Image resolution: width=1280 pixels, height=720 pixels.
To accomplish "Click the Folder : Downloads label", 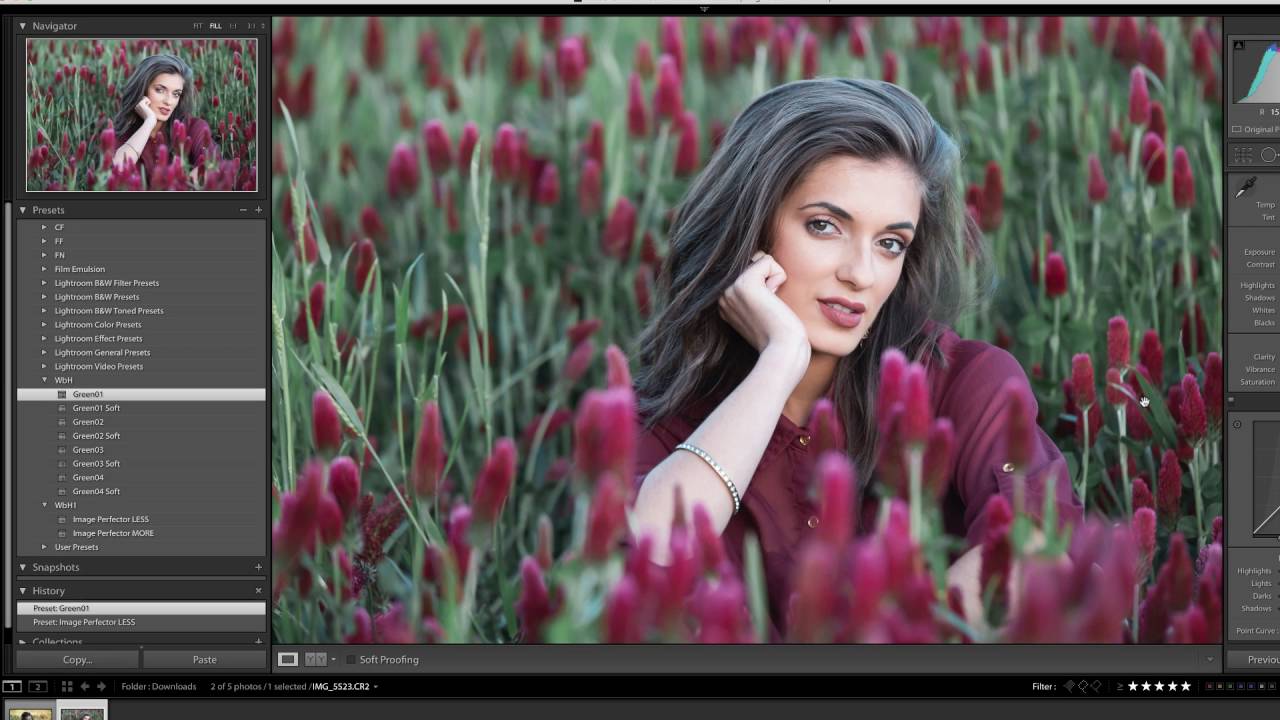I will coord(159,687).
